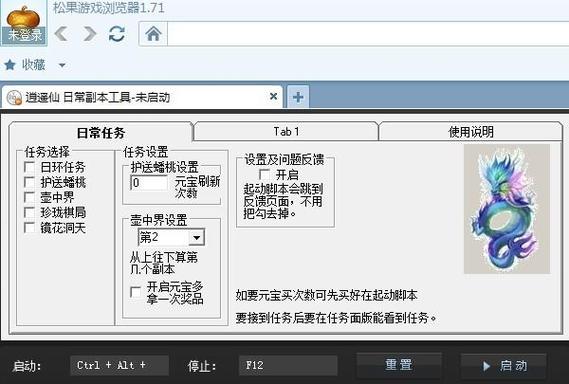The height and width of the screenshot is (384, 569).
Task: Click the 停止 hotkey field F12
Action: point(288,365)
